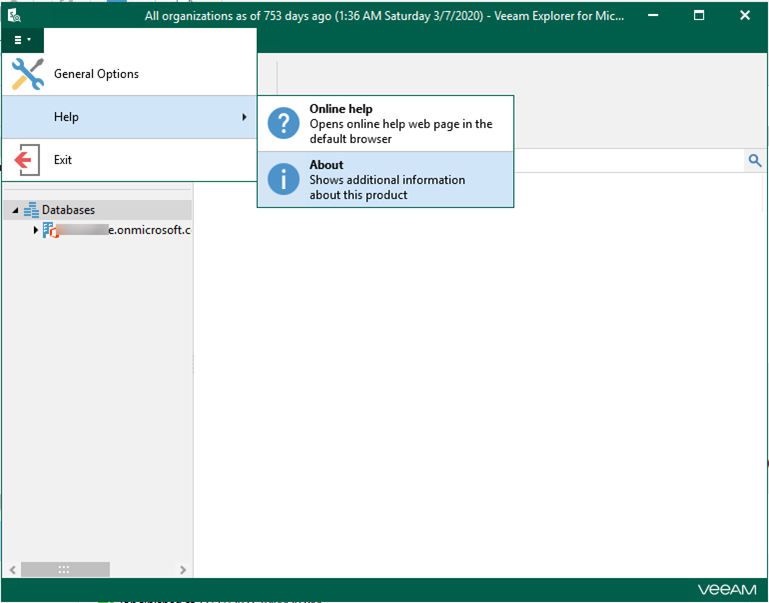Click the magnifier search icon
This screenshot has height=603, width=769.
click(x=755, y=160)
